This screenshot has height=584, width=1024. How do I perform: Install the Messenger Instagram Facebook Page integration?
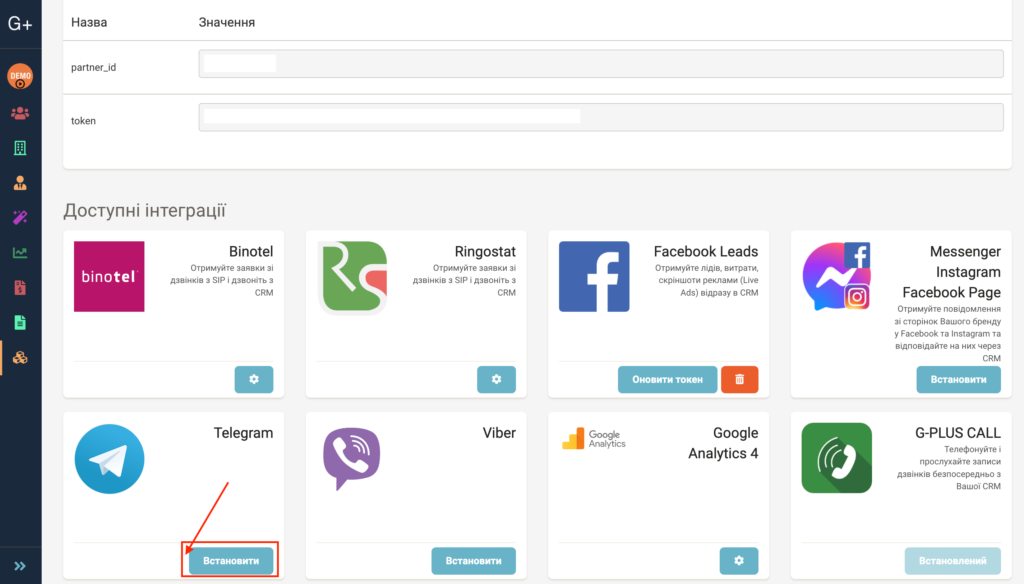tap(958, 380)
